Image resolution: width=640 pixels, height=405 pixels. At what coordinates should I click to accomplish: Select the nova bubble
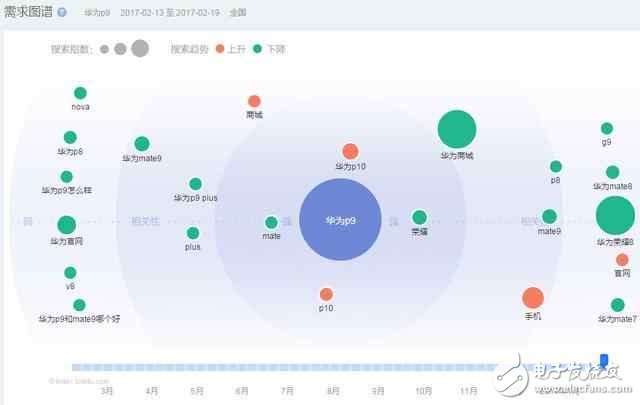[80, 93]
